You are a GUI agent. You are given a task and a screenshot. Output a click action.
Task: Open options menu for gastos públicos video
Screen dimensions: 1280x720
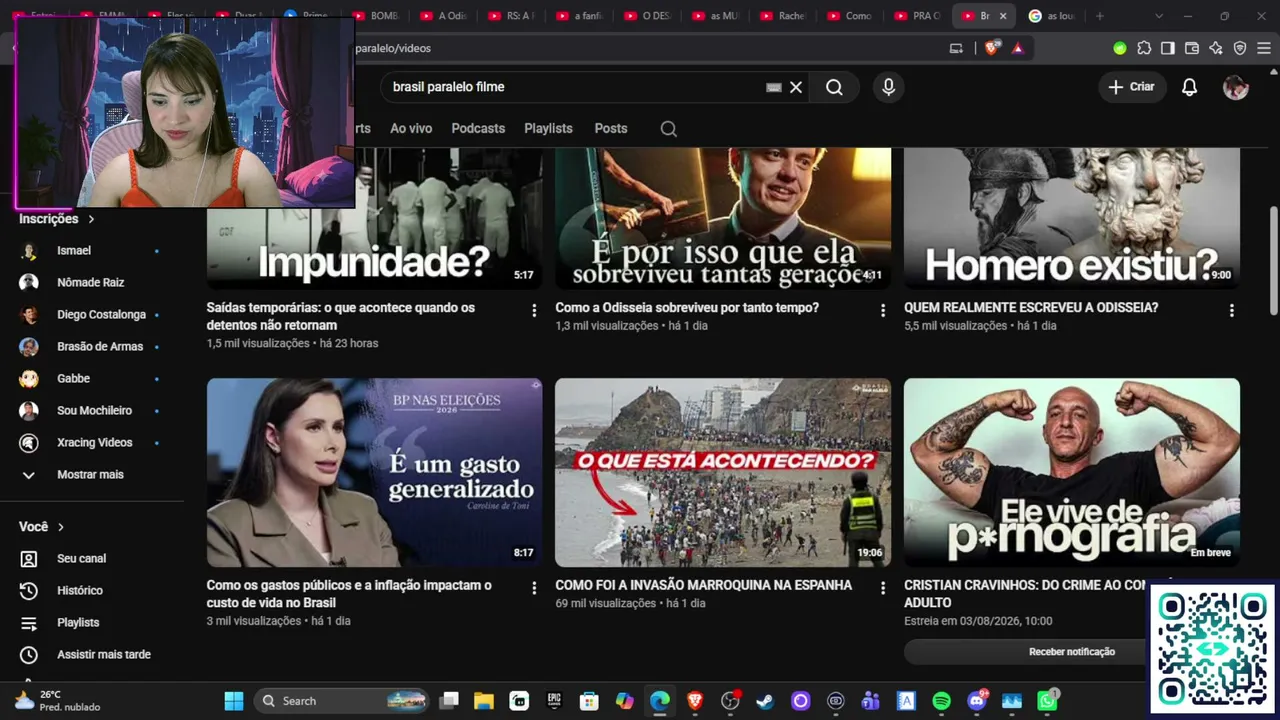point(534,588)
